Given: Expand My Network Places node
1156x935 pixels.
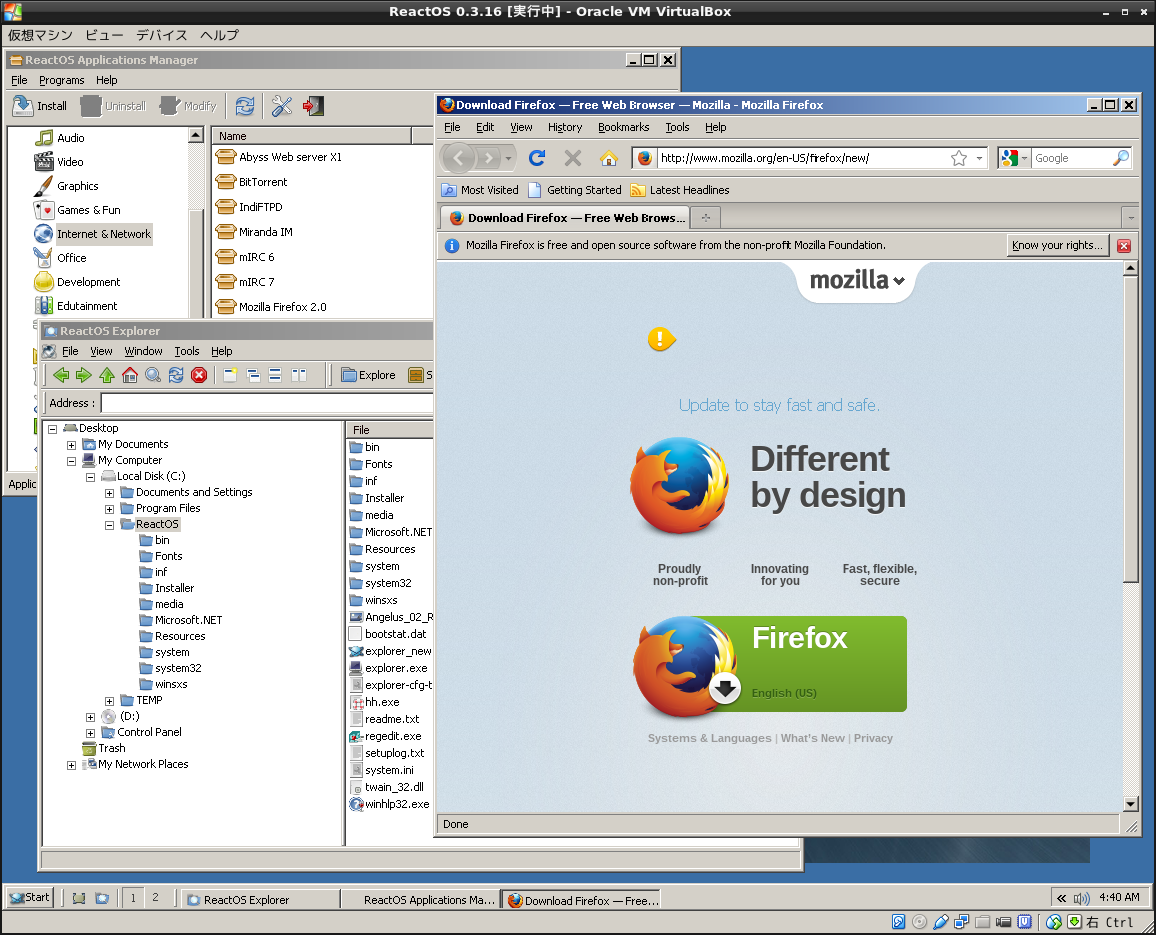Looking at the screenshot, I should coord(72,765).
